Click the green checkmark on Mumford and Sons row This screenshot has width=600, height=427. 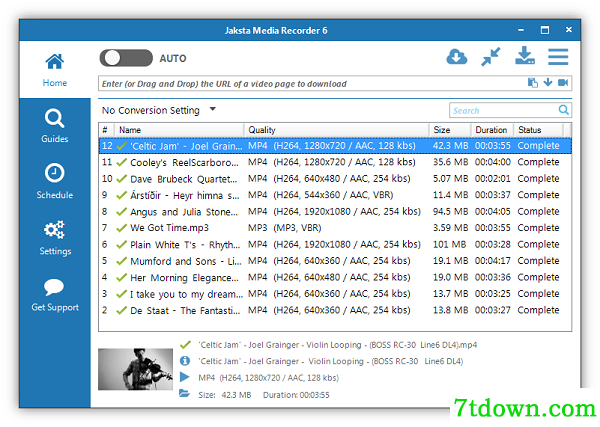point(121,261)
